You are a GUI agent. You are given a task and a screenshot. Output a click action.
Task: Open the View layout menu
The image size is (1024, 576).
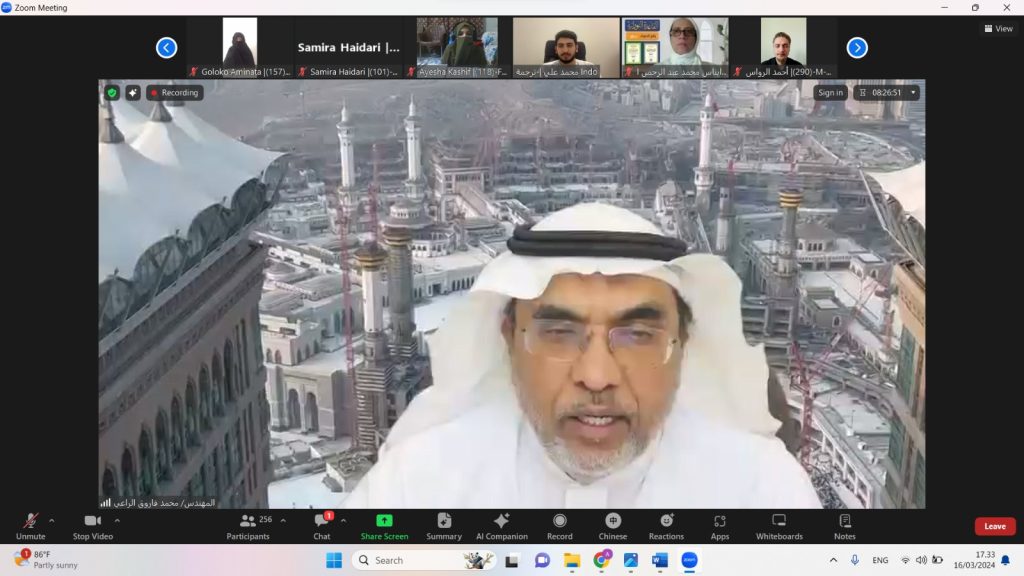(998, 29)
